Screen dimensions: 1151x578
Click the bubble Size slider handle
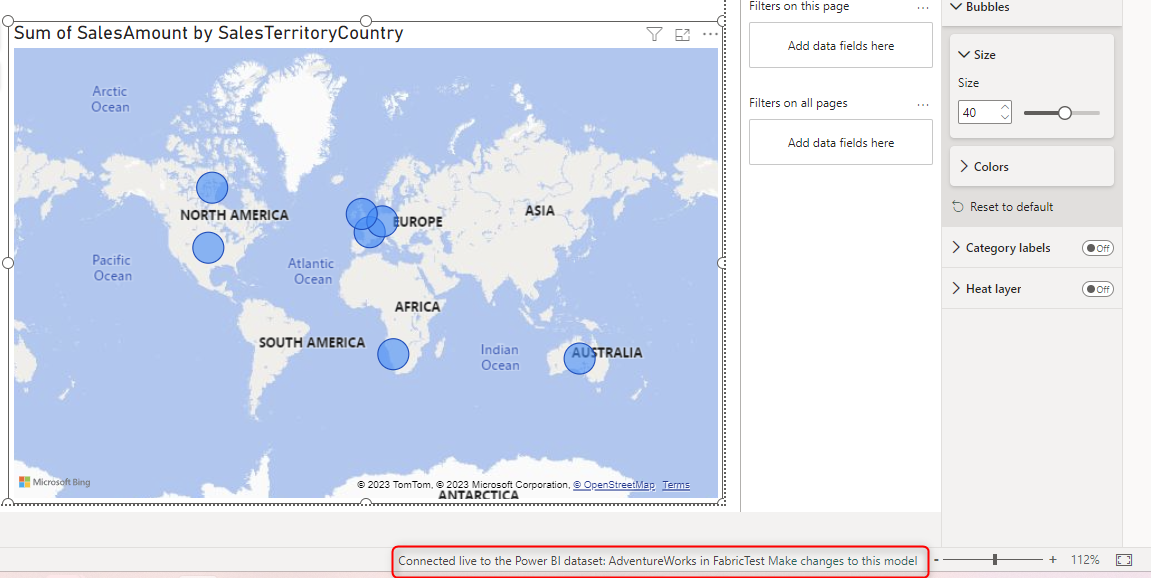[1065, 113]
